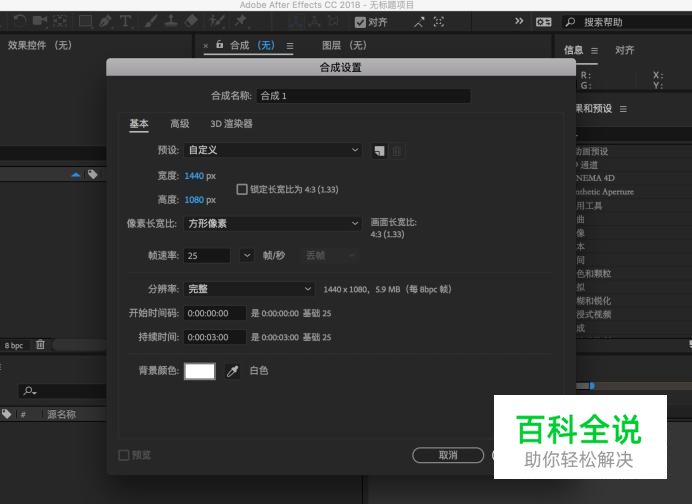The height and width of the screenshot is (504, 692).
Task: Click the label tag icon in the project panel
Action: pyautogui.click(x=92, y=174)
